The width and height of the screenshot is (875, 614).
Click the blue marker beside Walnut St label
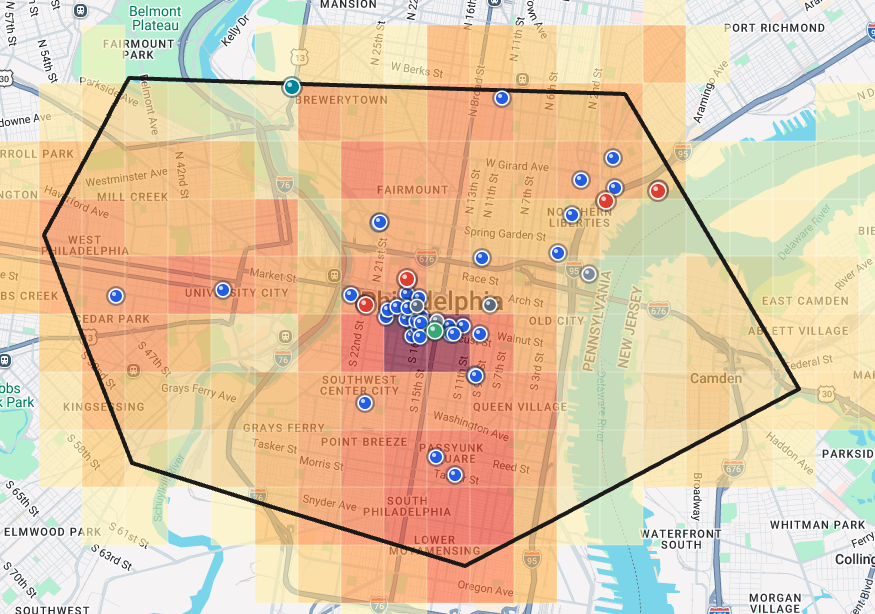(480, 334)
